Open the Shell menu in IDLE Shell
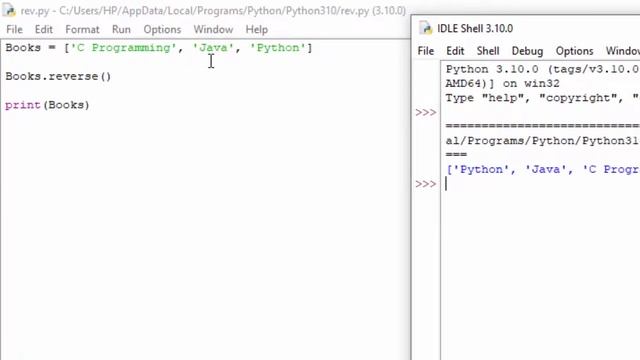The height and width of the screenshot is (360, 640). click(488, 51)
